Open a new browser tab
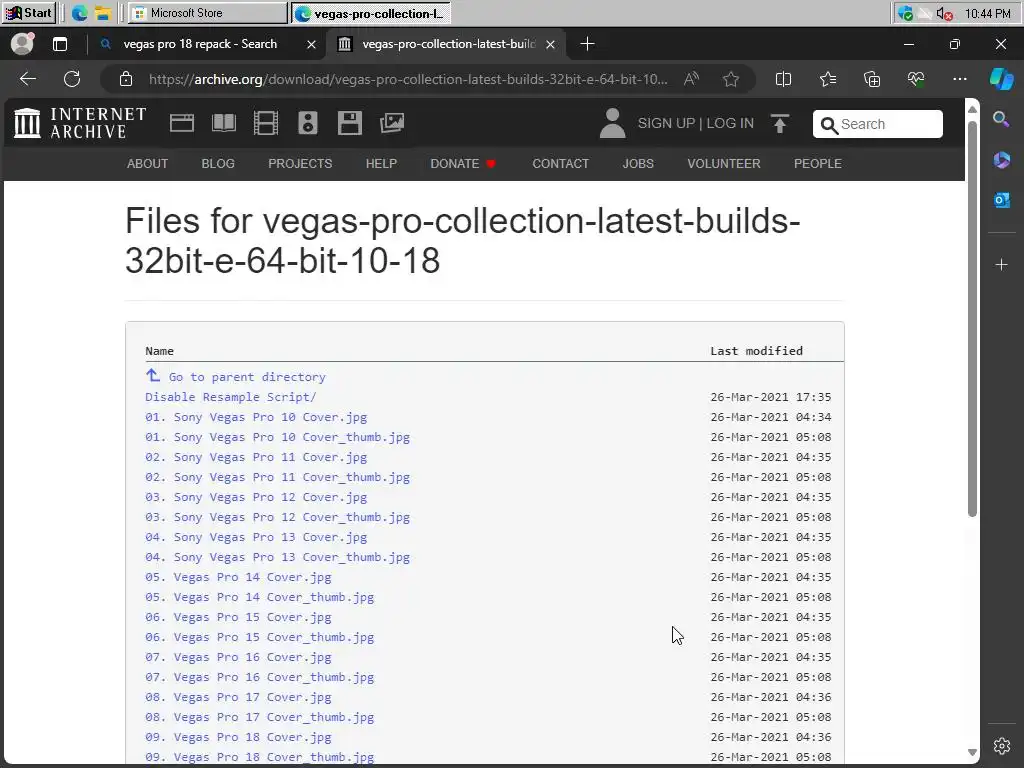 click(587, 44)
